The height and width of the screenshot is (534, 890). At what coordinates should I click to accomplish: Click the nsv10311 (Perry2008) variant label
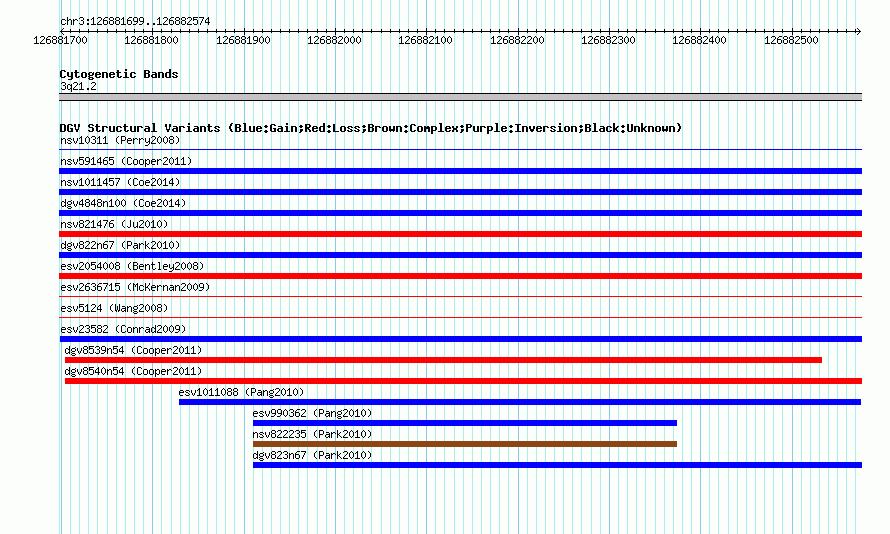120,140
